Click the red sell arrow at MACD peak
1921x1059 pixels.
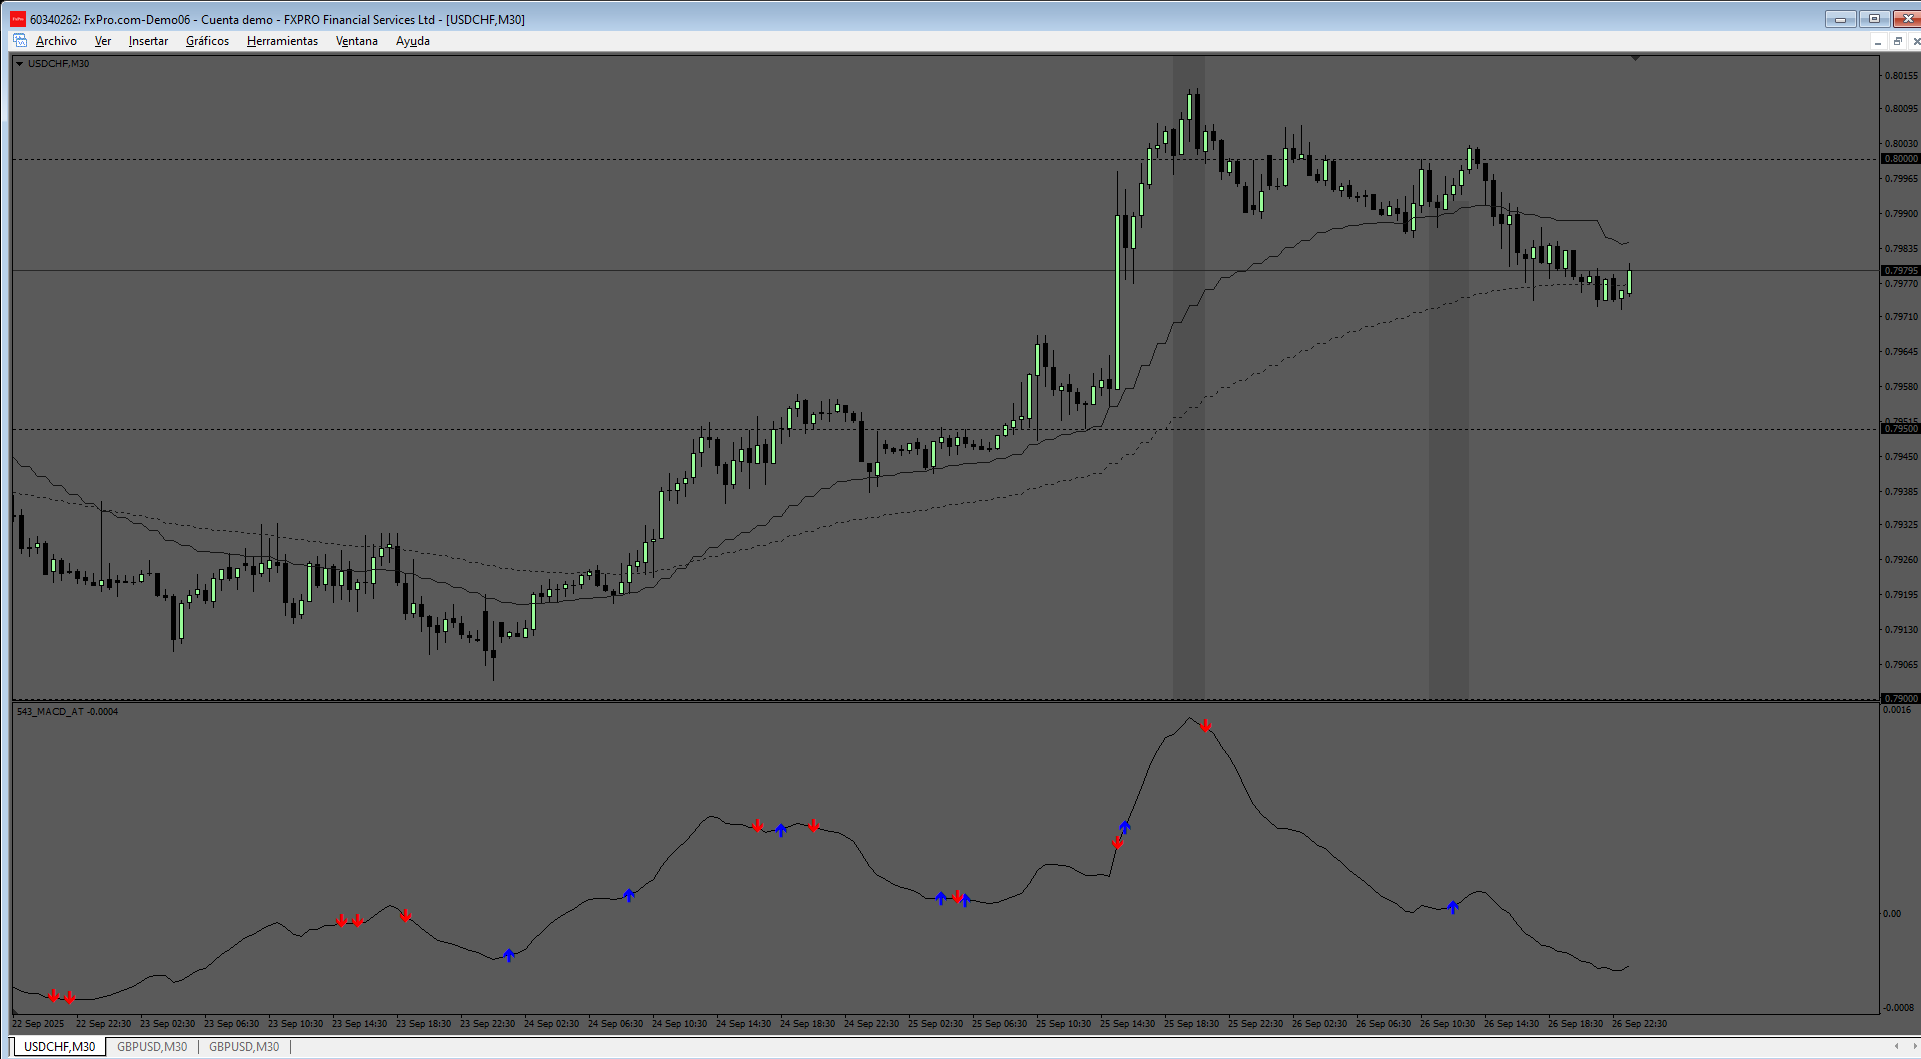(x=1206, y=725)
